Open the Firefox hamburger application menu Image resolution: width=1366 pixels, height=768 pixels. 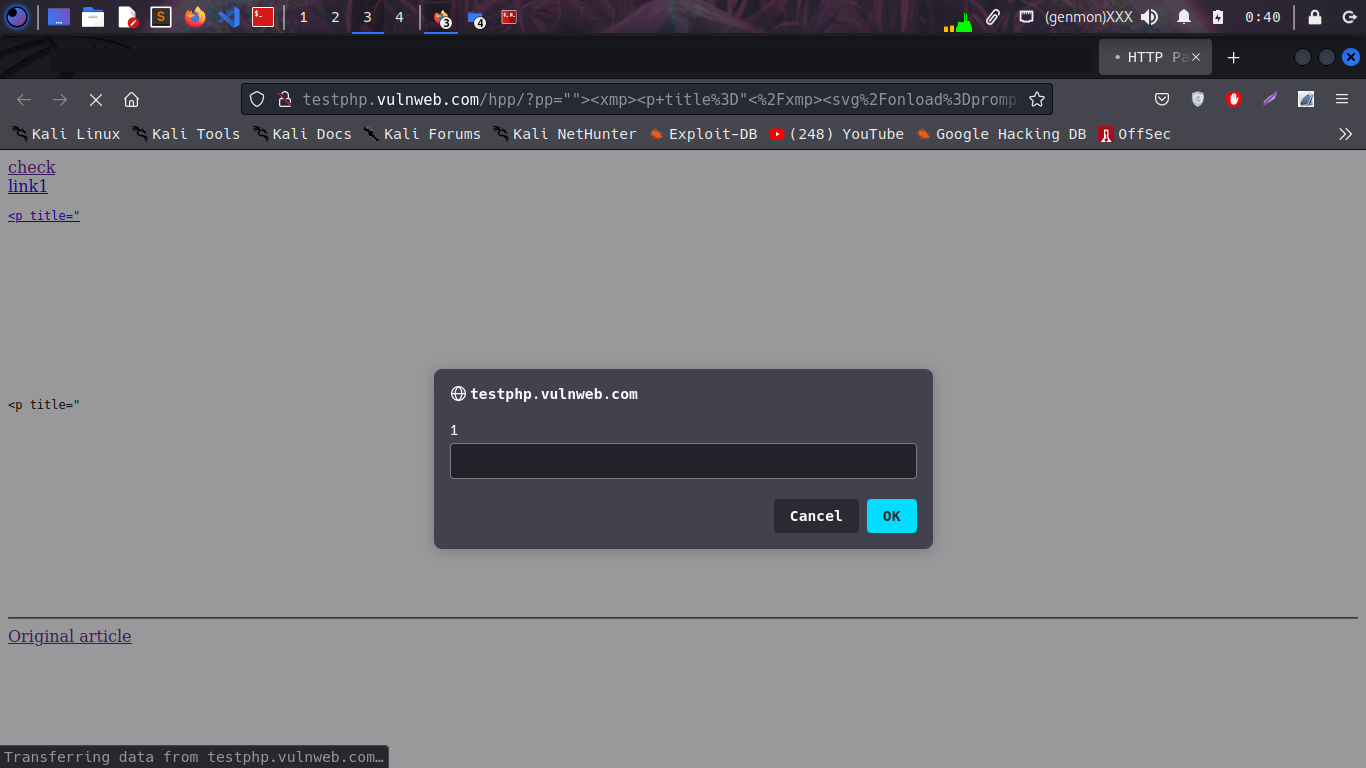click(x=1342, y=99)
